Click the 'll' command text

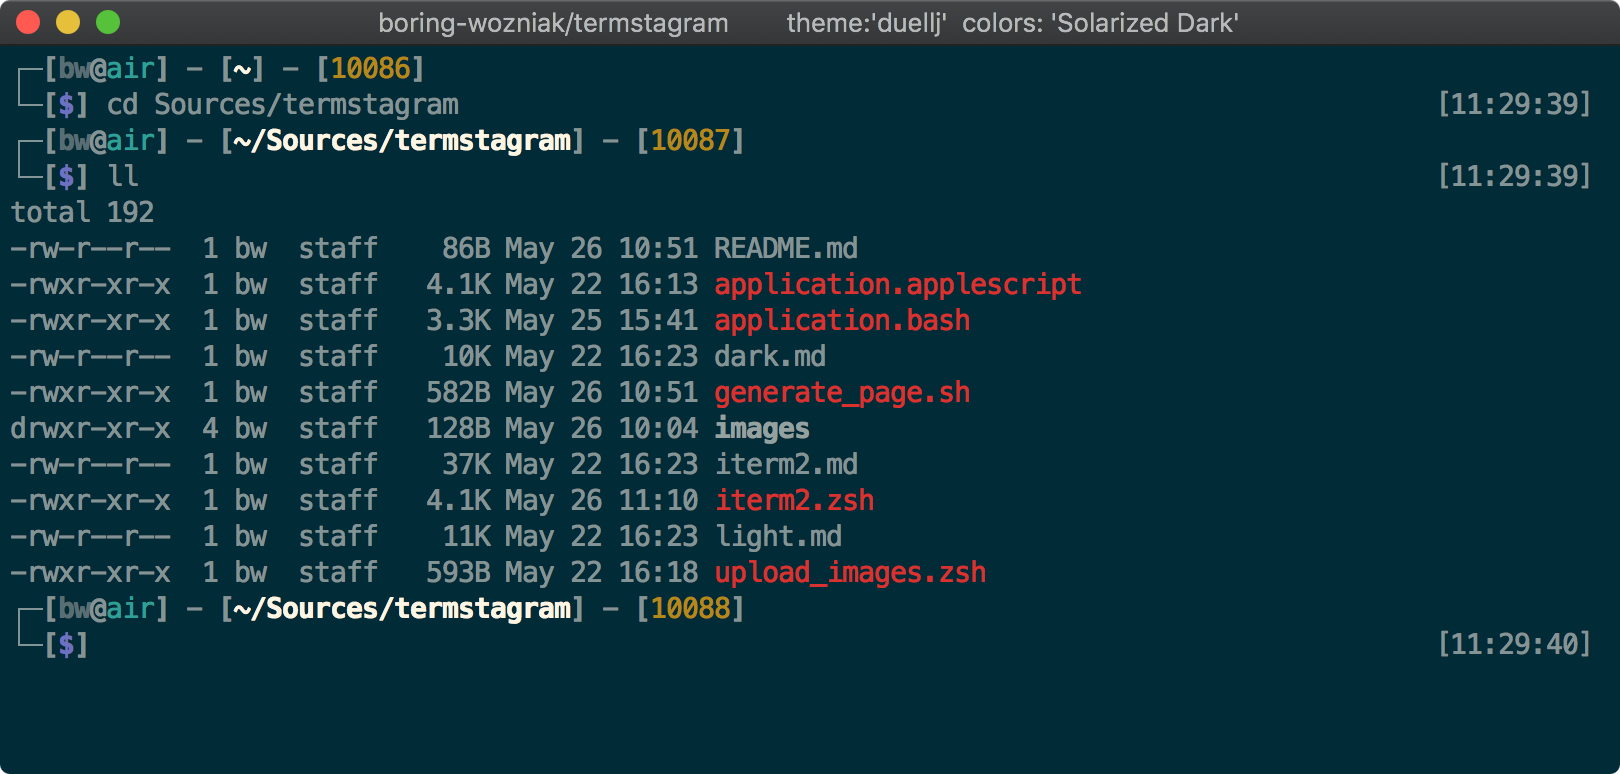click(x=123, y=176)
